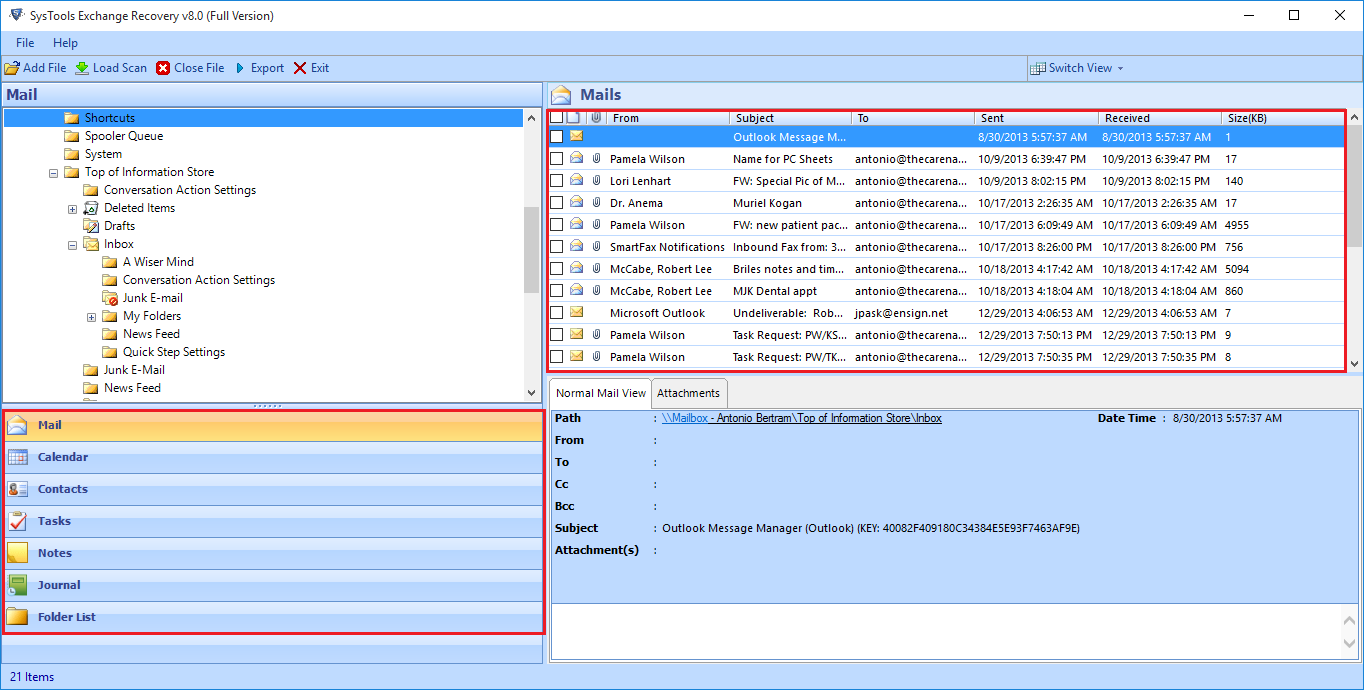Check the box for 'Name for PC Sheets'
The image size is (1364, 690).
tap(556, 159)
